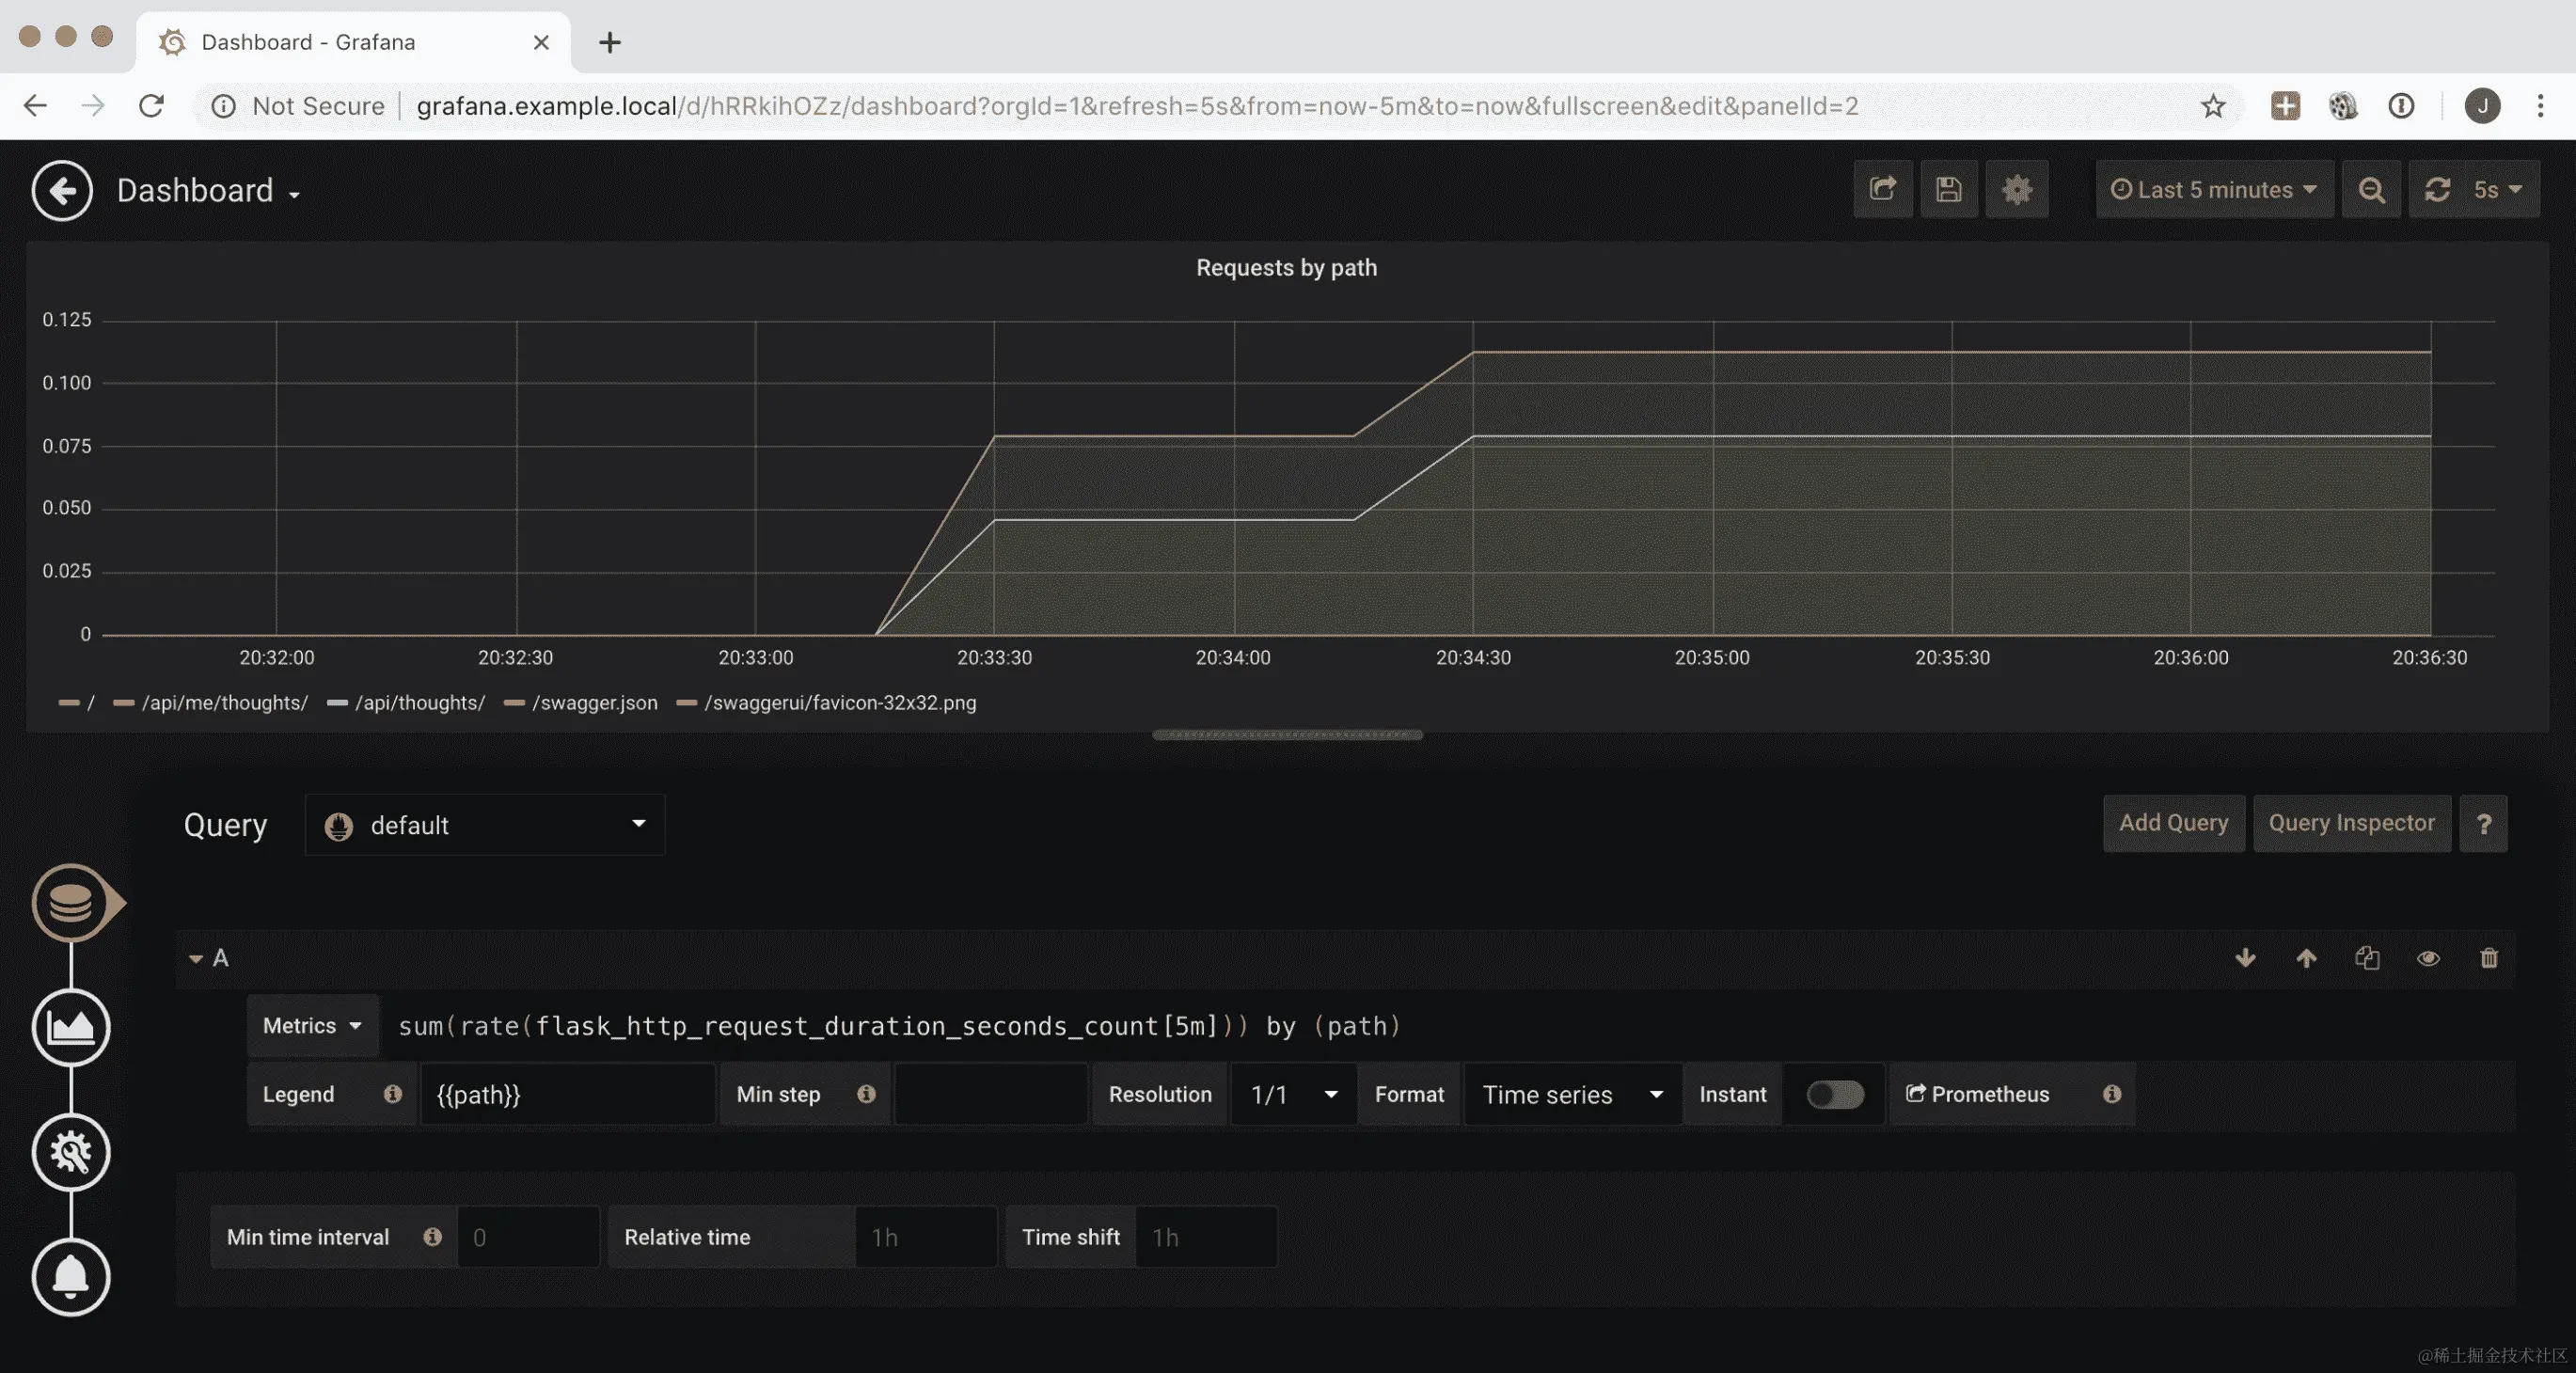Screen dimensions: 2576x1373
Task: Save dashboard with the floppy disk icon
Action: 1948,189
